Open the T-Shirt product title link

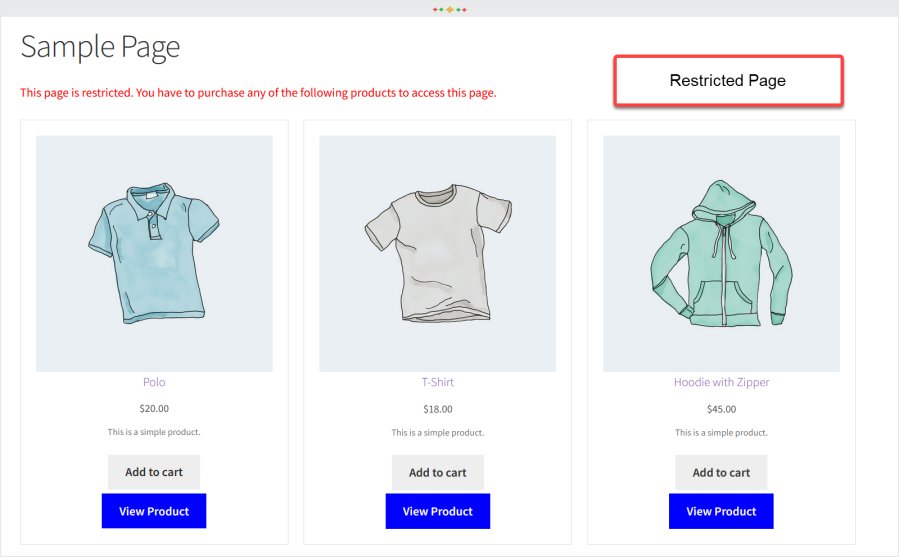click(x=438, y=382)
